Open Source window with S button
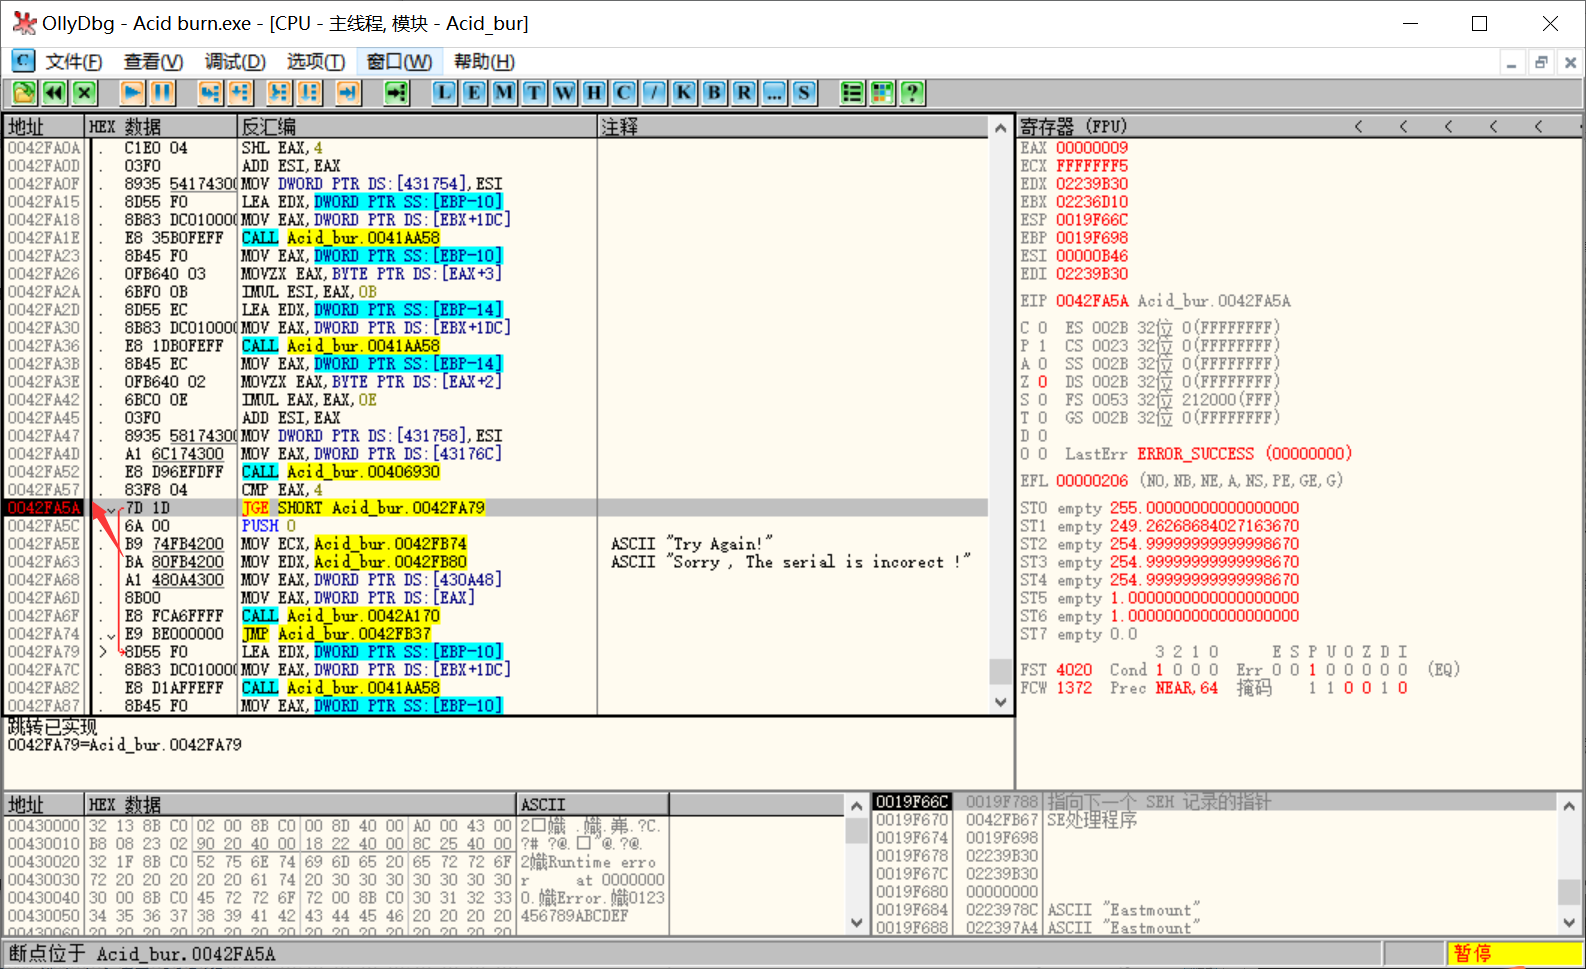The image size is (1586, 969). [x=804, y=93]
